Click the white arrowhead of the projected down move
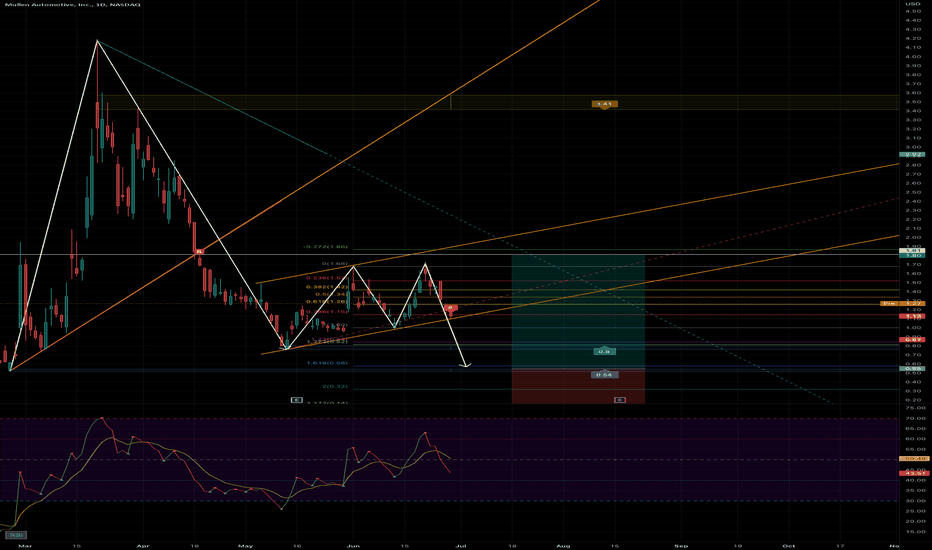Screen dimensions: 932x550 pyautogui.click(x=465, y=365)
